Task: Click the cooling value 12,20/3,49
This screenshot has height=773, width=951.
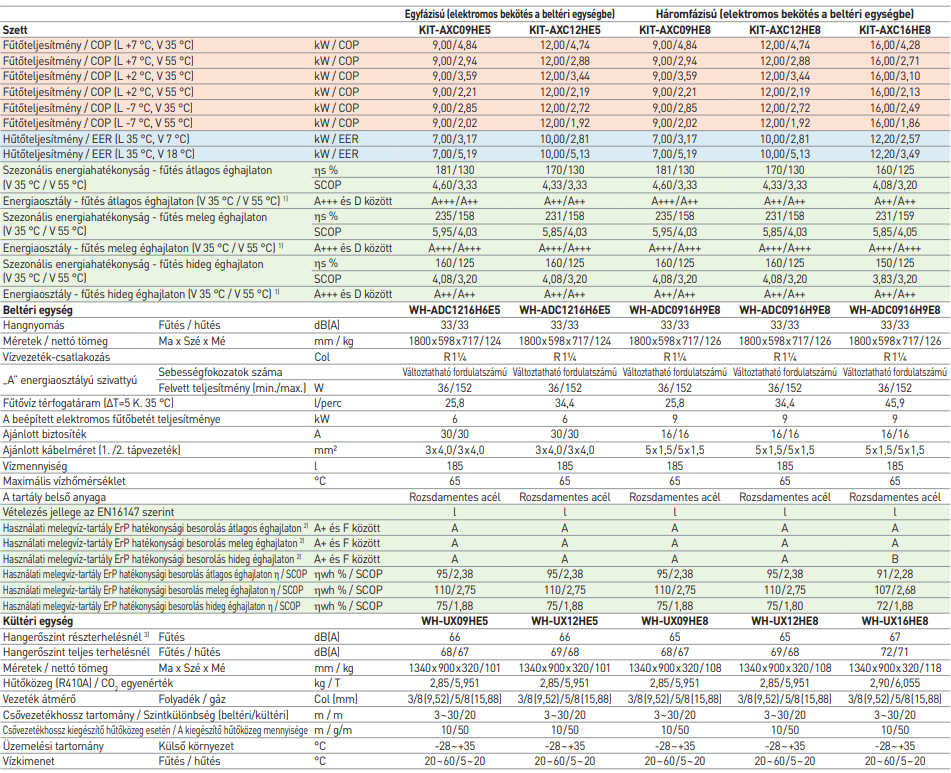Action: coord(895,154)
